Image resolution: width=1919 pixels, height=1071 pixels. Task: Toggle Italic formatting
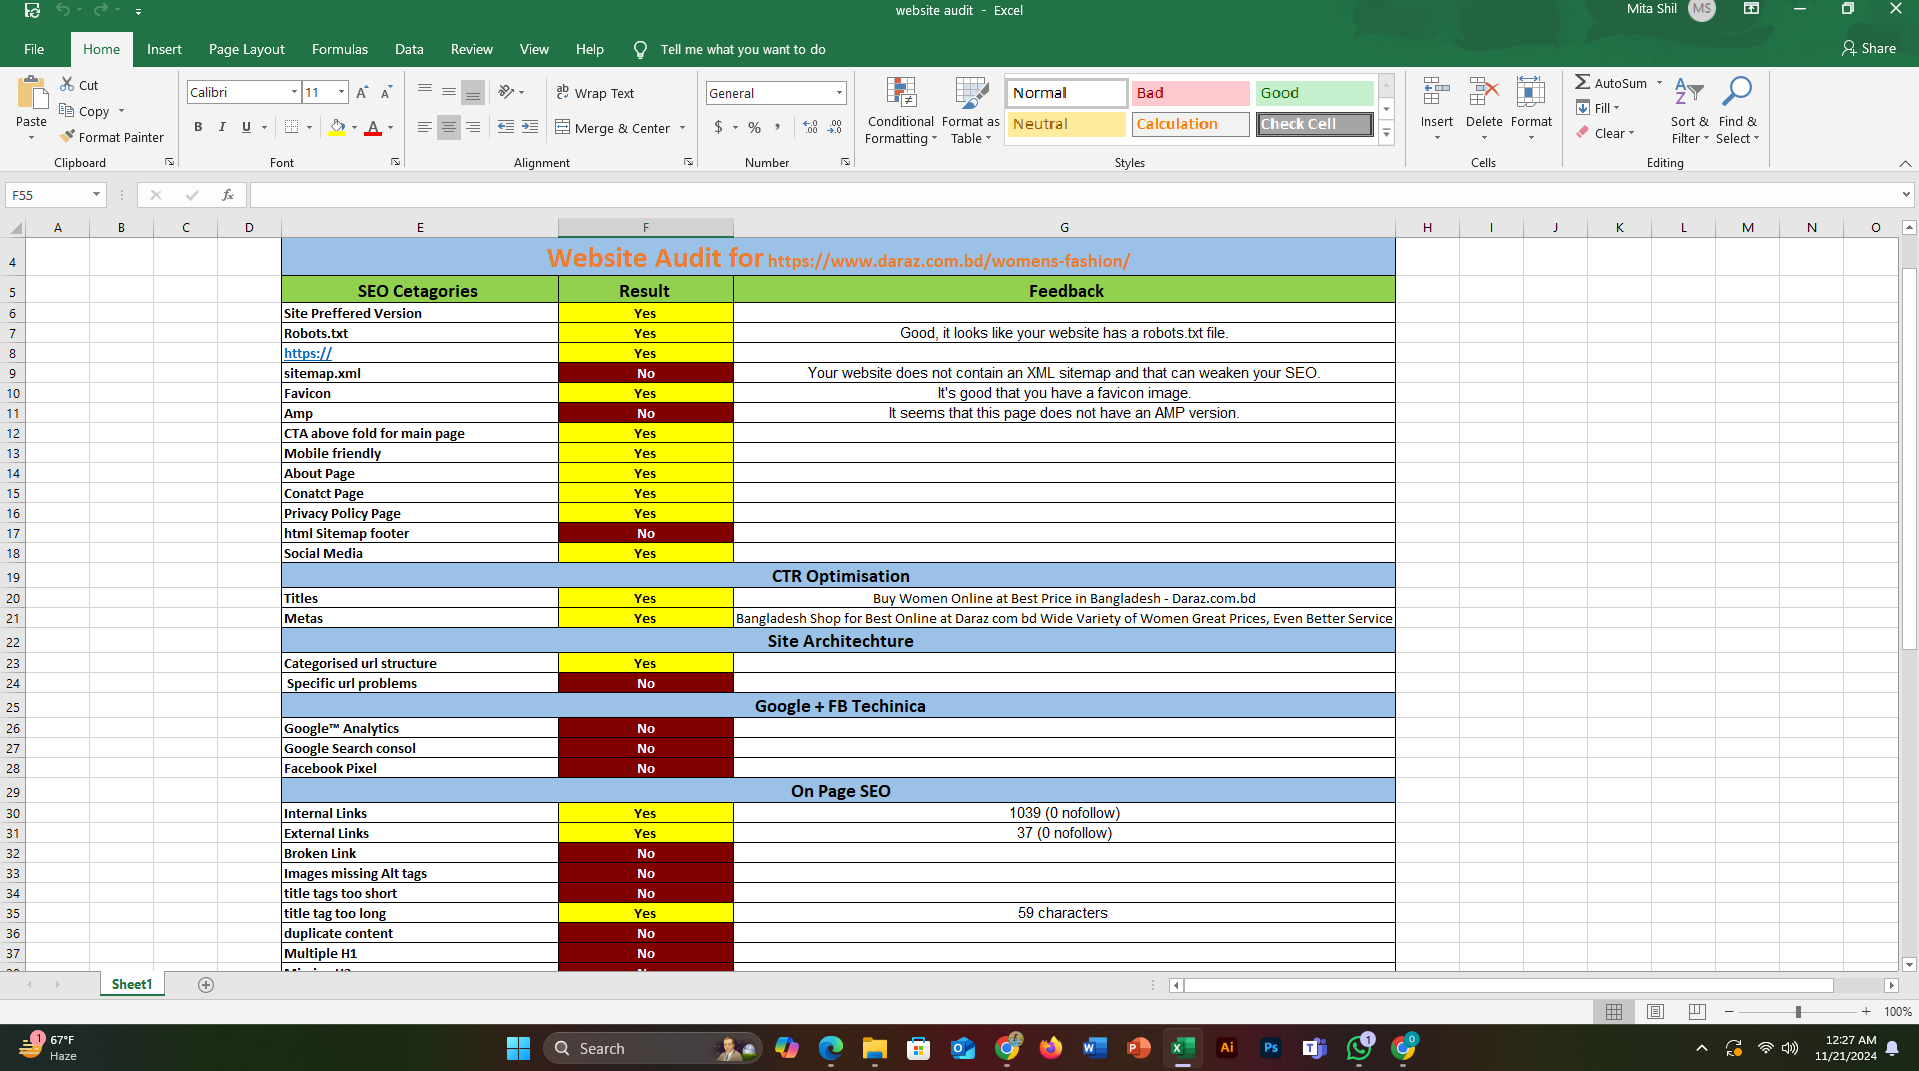click(222, 128)
